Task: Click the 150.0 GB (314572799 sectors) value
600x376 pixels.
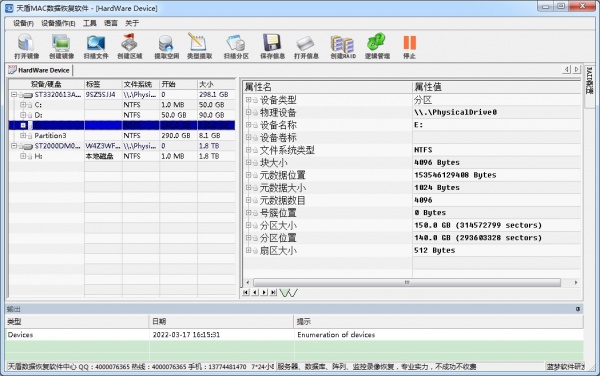Action: (x=478, y=225)
